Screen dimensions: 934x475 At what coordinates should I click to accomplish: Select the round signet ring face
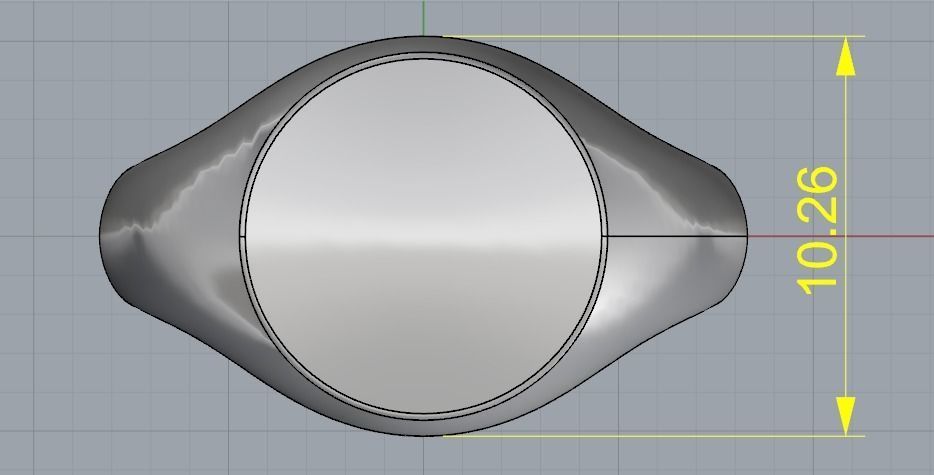click(424, 236)
